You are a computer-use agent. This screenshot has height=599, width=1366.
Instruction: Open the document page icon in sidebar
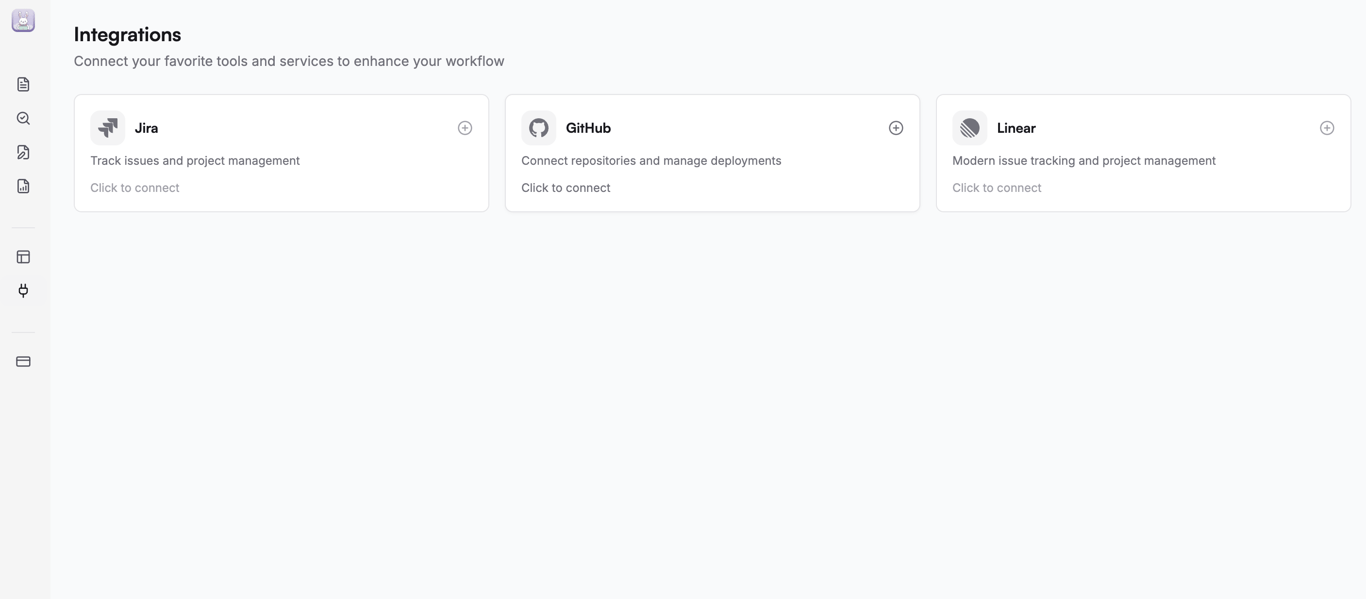tap(23, 84)
